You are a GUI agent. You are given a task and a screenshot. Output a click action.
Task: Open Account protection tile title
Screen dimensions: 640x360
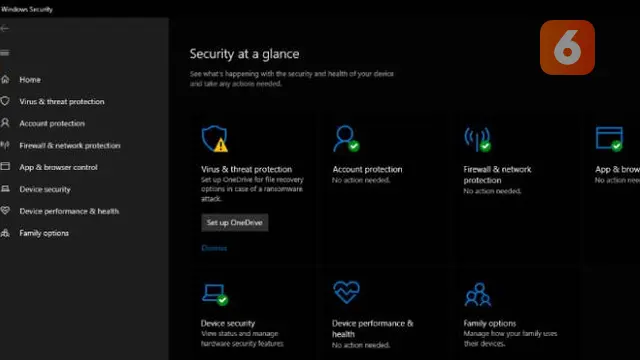(367, 169)
